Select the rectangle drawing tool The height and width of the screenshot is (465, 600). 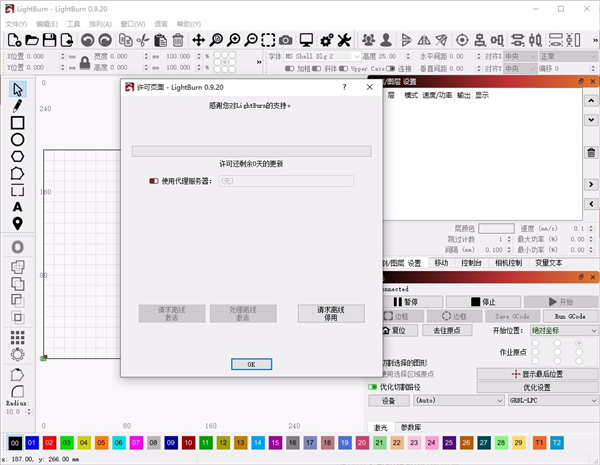(17, 123)
